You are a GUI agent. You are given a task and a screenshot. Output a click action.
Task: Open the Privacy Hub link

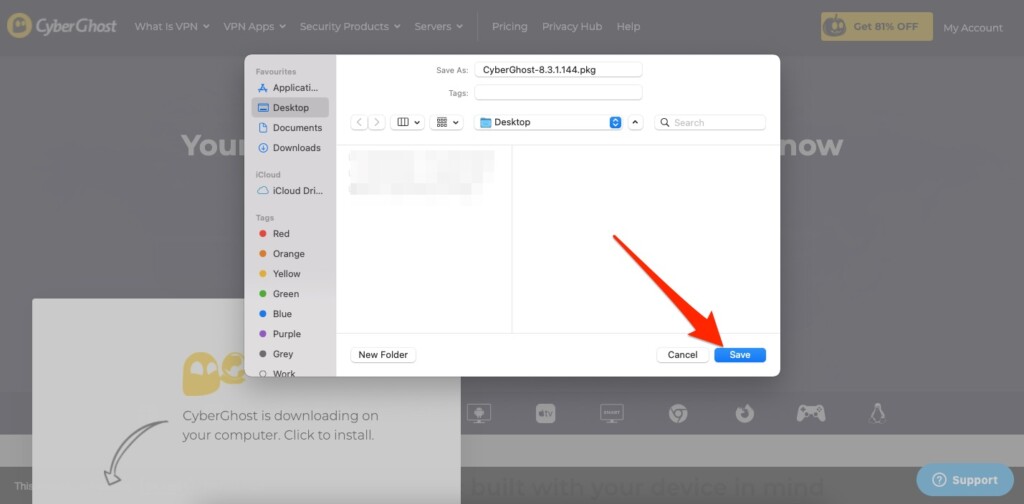click(x=572, y=27)
